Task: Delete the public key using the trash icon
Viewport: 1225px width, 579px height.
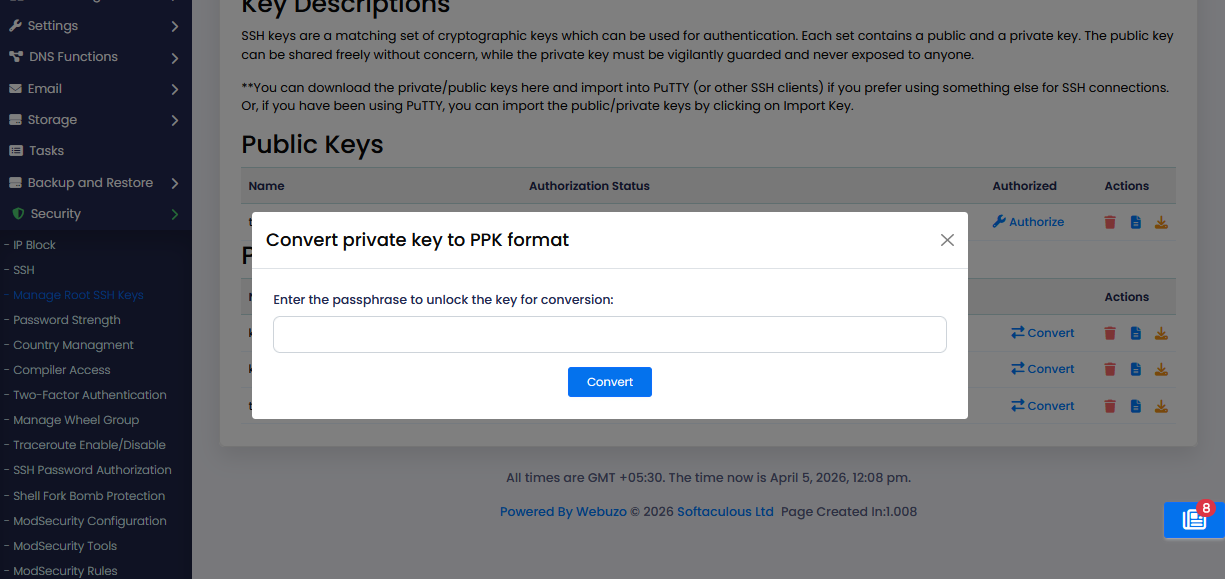Action: pos(1110,222)
